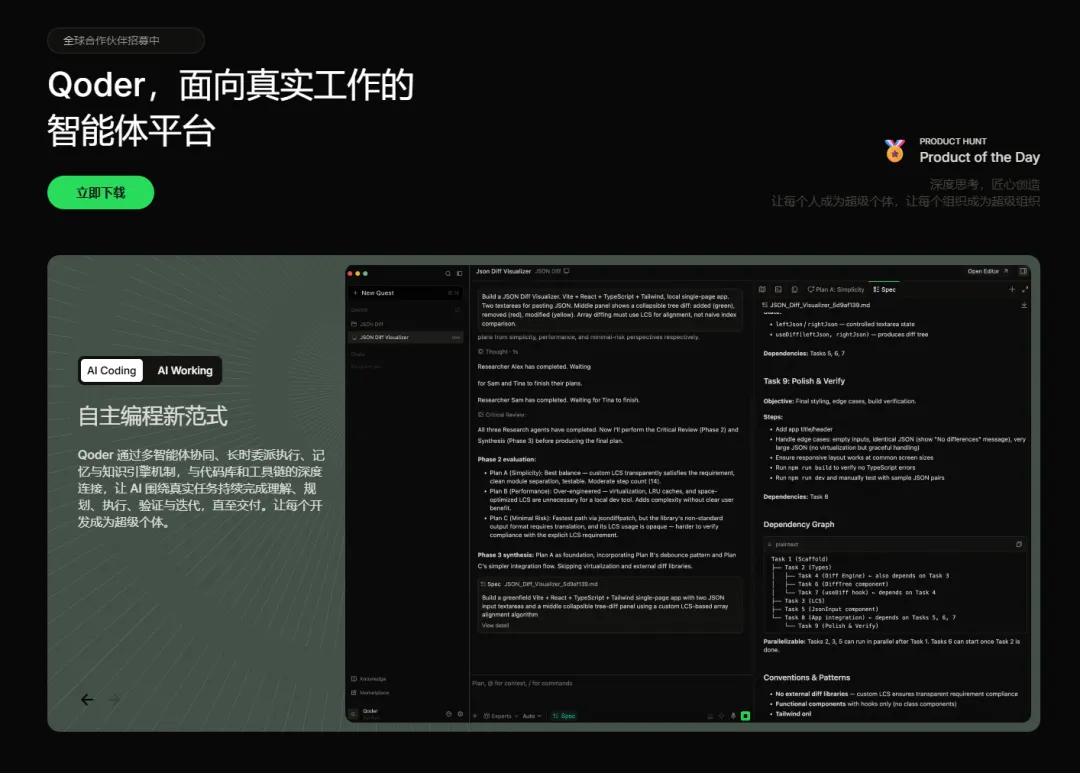Select the AI Working tab
Image resolution: width=1080 pixels, height=773 pixels.
coord(185,371)
